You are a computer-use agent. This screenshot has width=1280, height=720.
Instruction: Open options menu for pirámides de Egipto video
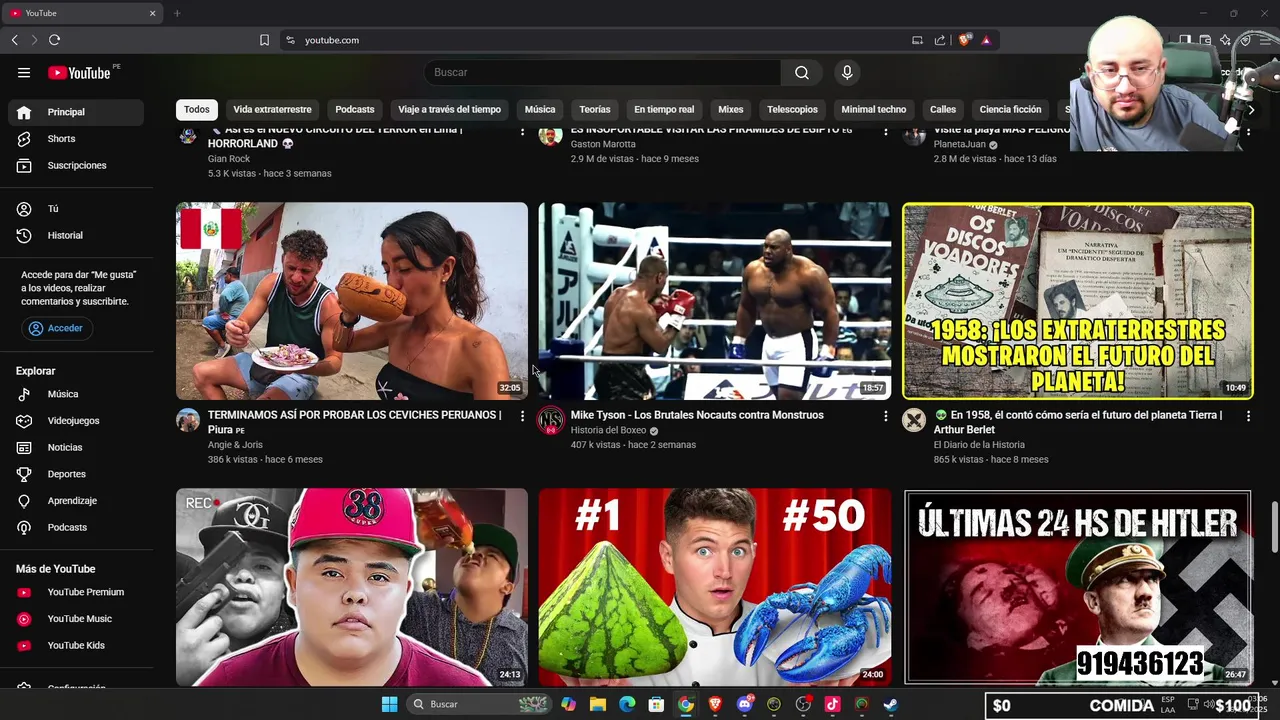pyautogui.click(x=885, y=132)
